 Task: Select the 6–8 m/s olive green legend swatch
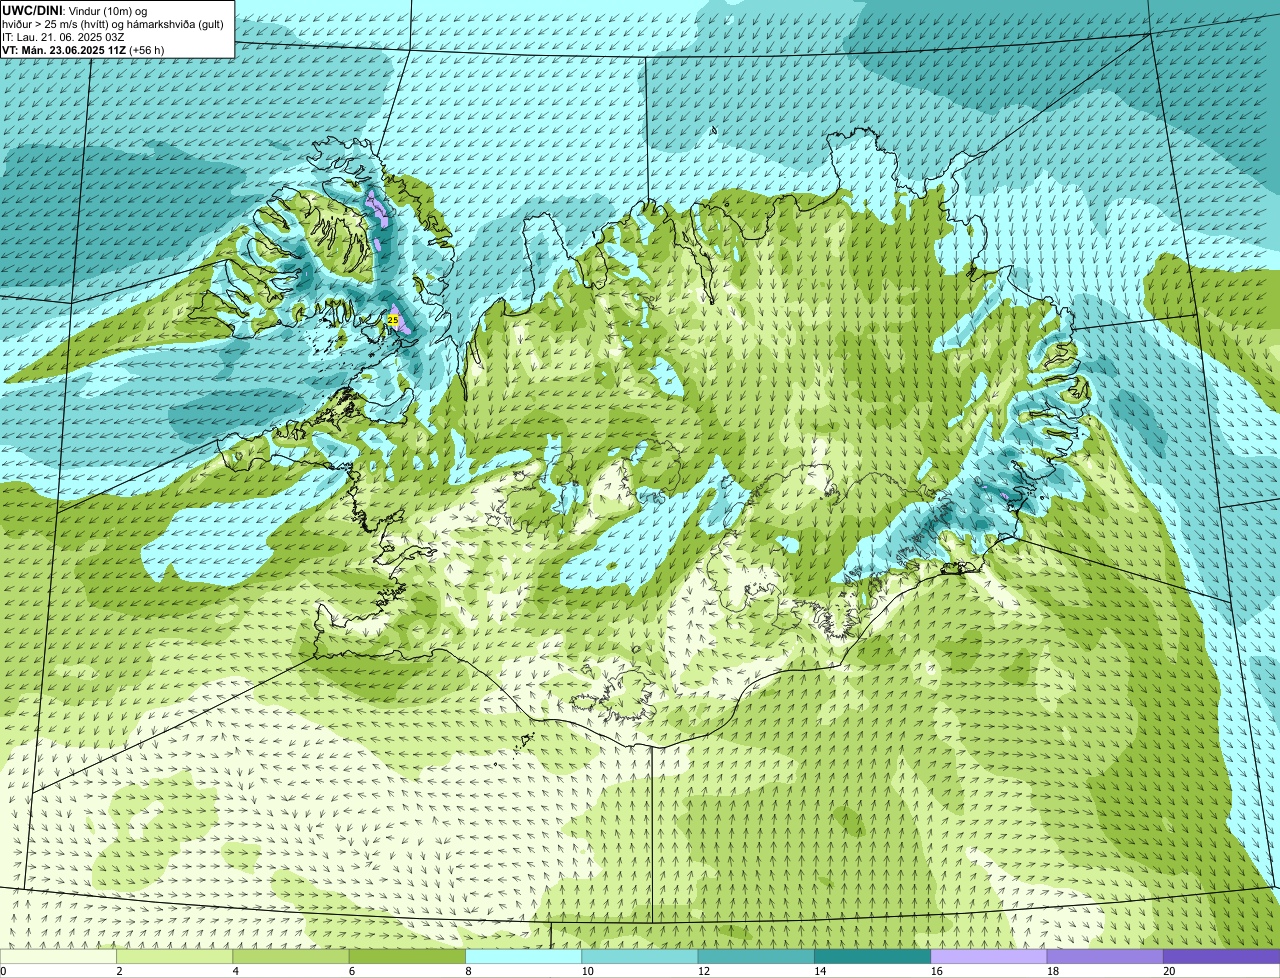[407, 956]
